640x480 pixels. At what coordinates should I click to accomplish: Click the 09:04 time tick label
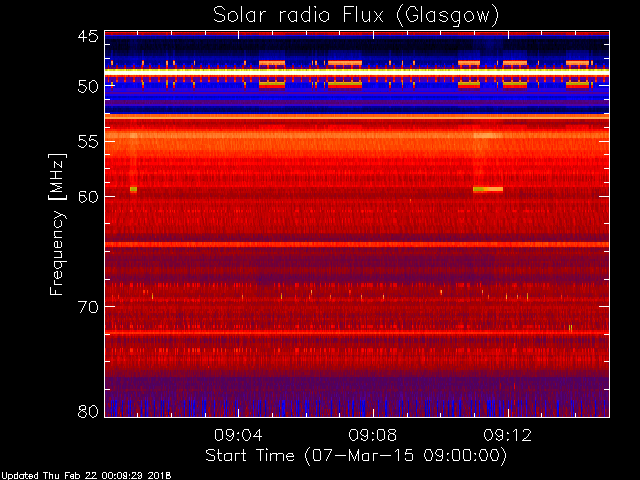click(x=238, y=435)
